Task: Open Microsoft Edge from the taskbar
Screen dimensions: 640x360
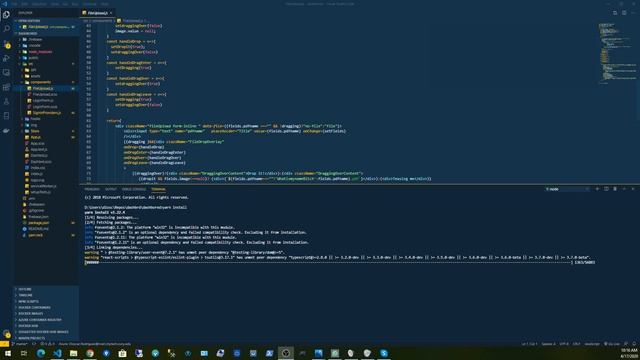Action: (41, 353)
